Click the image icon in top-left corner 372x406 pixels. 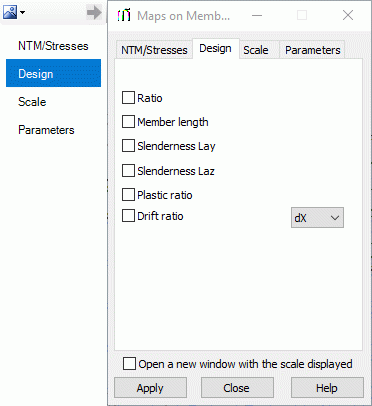[10, 13]
